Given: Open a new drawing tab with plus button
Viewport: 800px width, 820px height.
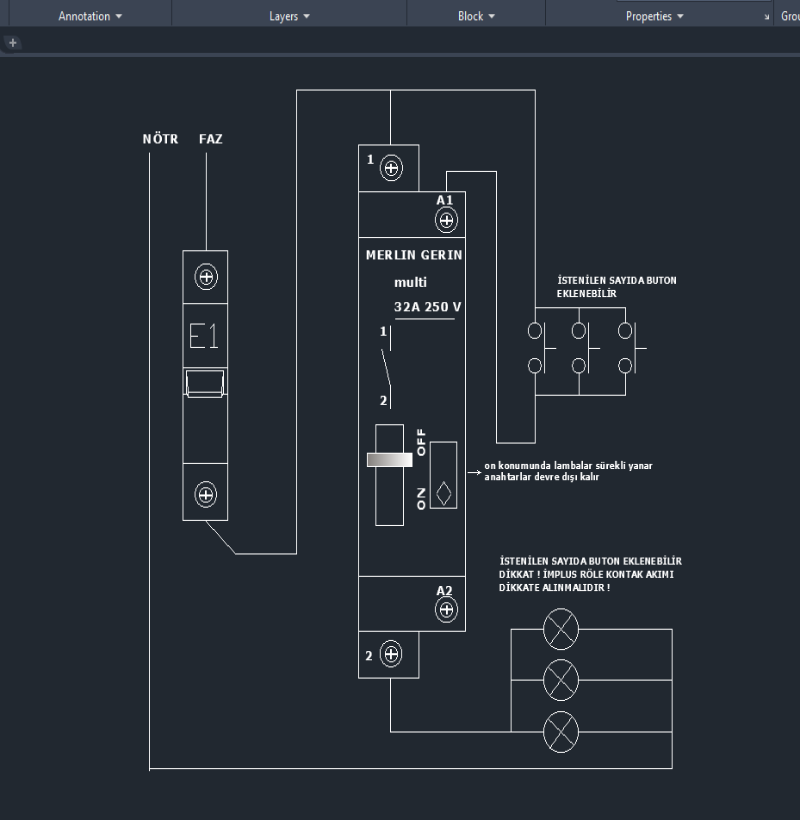Looking at the screenshot, I should [13, 43].
